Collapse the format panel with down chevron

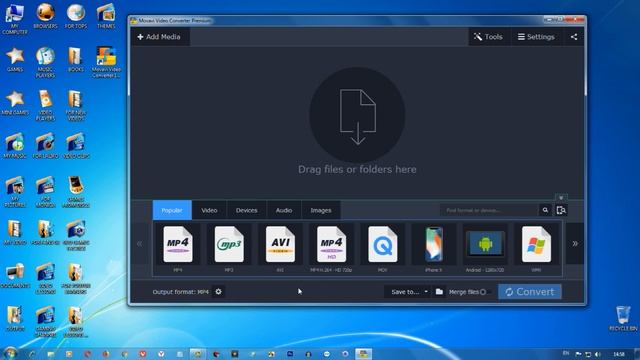pos(561,198)
